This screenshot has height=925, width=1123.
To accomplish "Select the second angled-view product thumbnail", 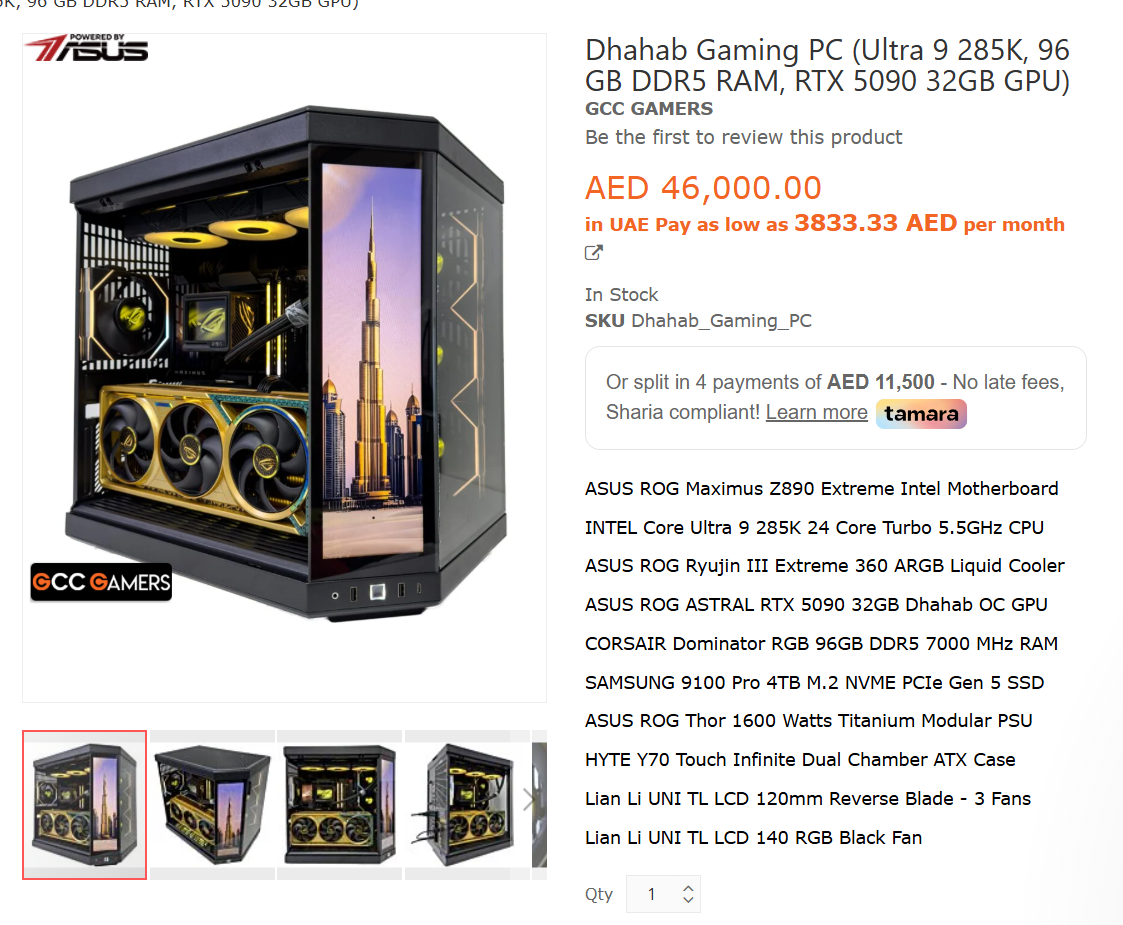I will click(x=213, y=805).
